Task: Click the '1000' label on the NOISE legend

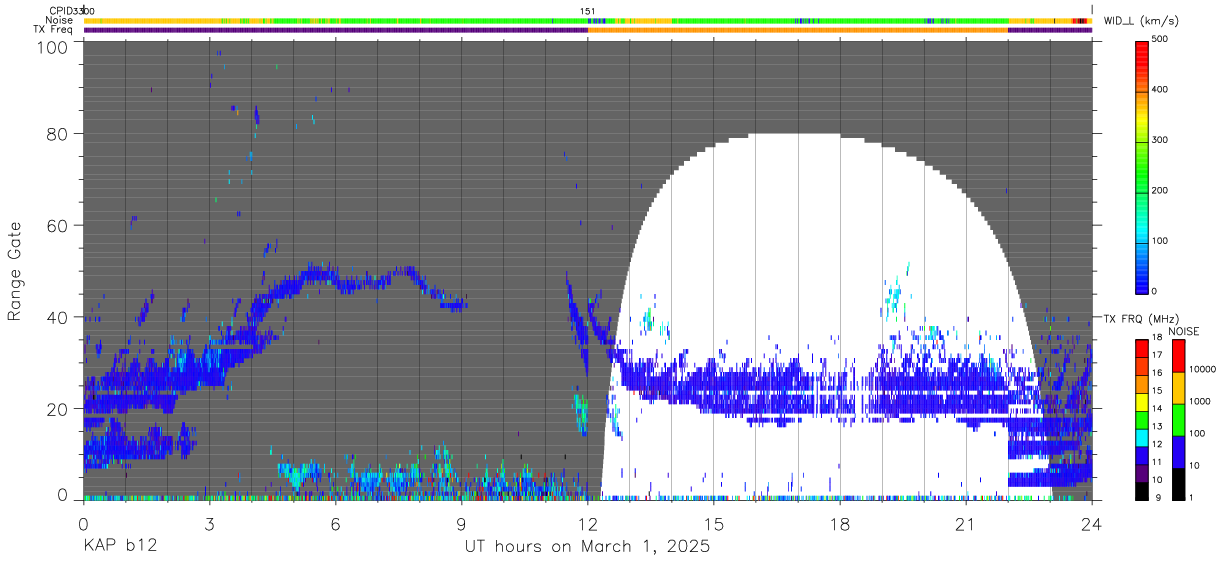Action: pos(1200,400)
